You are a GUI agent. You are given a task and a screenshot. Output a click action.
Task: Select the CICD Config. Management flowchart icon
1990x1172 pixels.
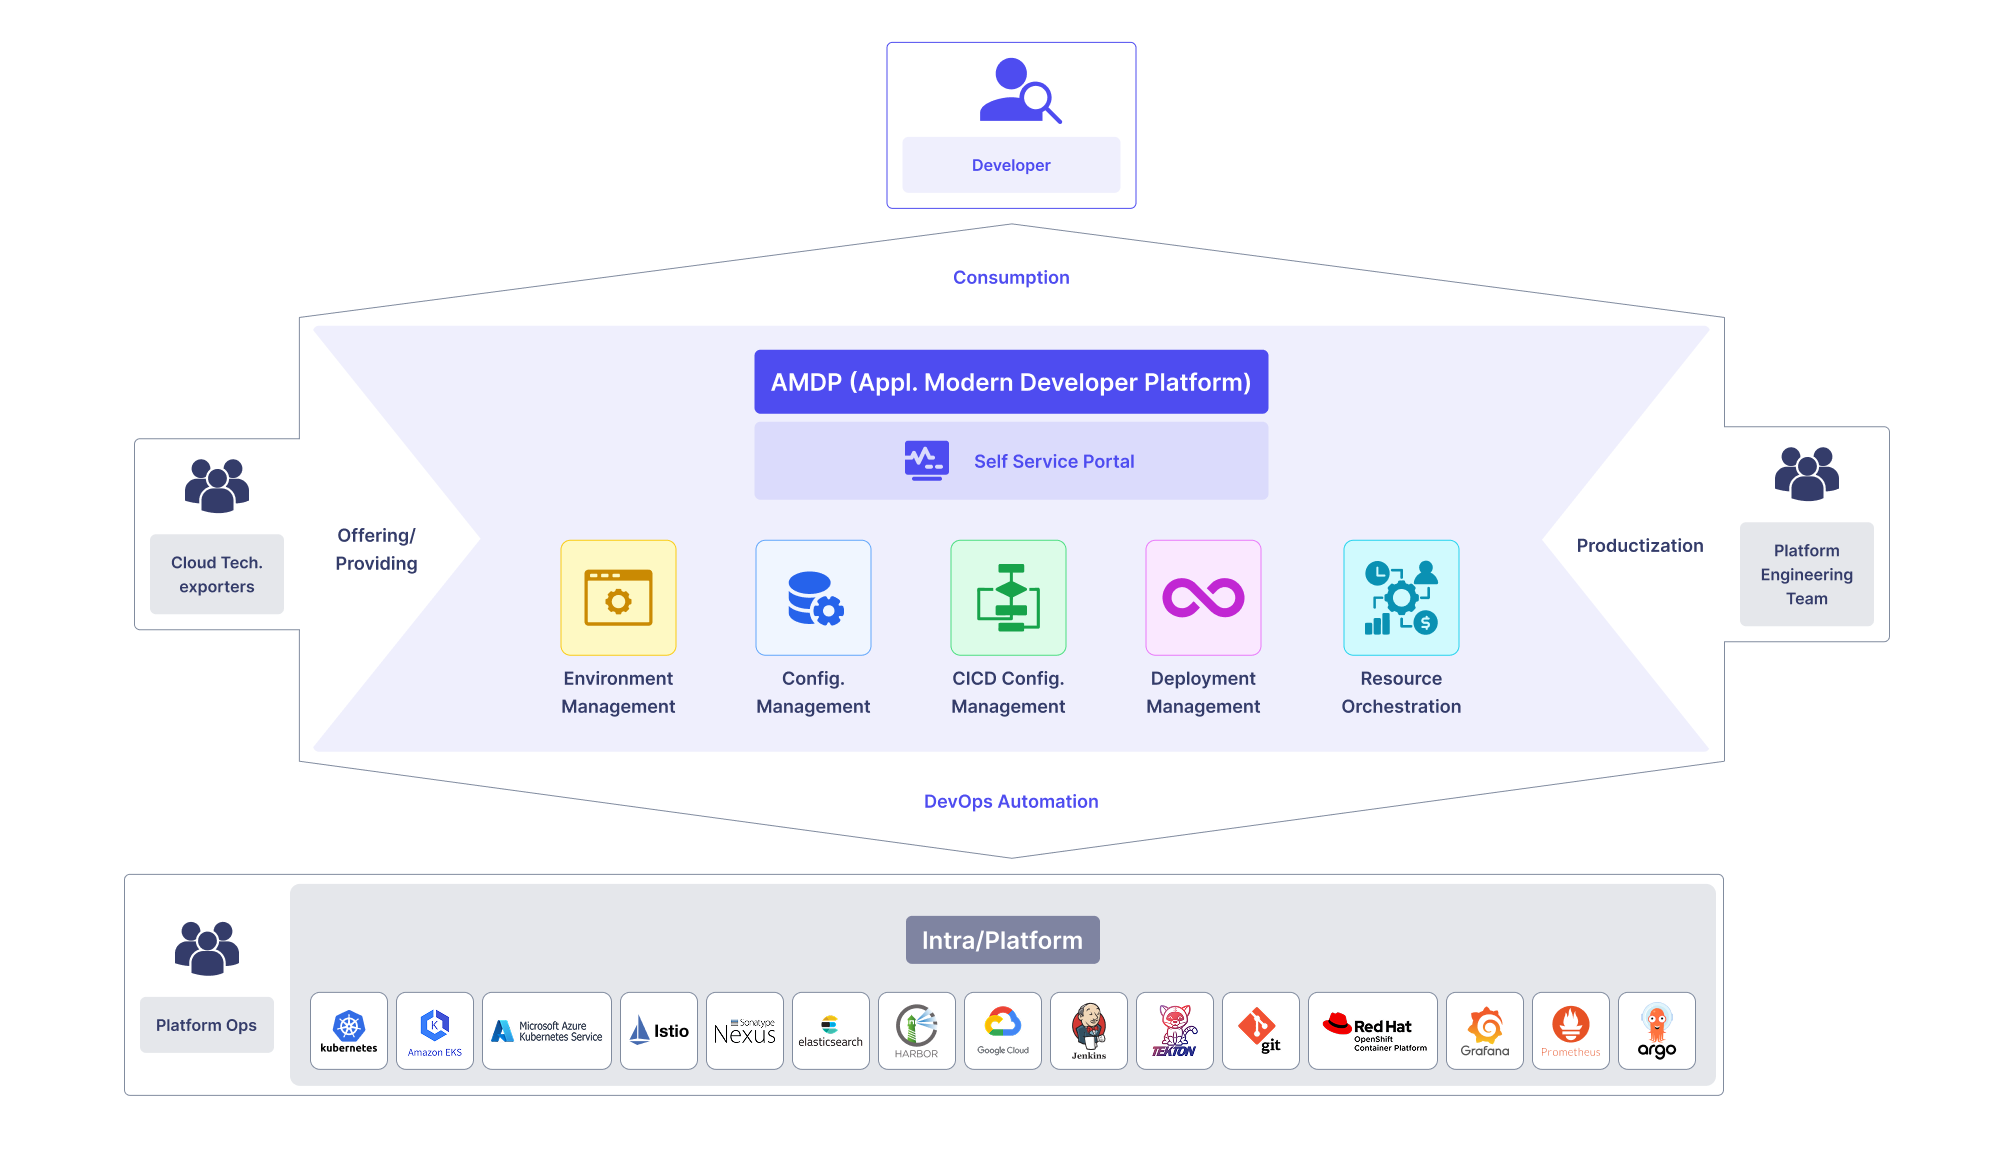click(1008, 598)
